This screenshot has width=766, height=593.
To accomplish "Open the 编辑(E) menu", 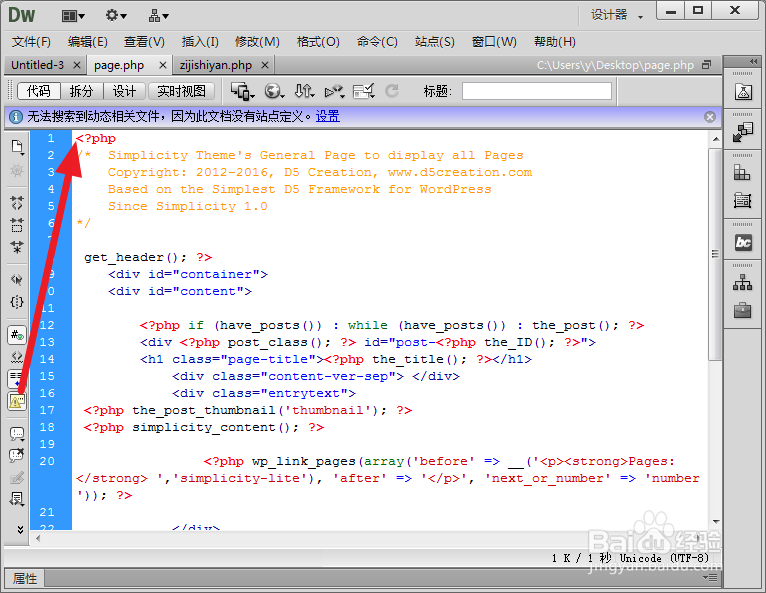I will [88, 42].
